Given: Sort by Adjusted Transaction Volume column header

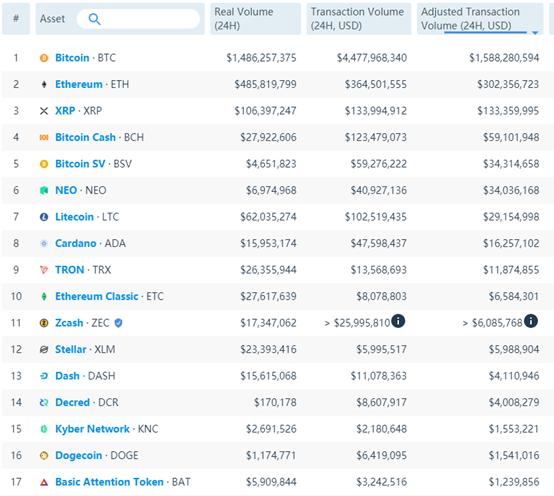Looking at the screenshot, I should pyautogui.click(x=480, y=19).
